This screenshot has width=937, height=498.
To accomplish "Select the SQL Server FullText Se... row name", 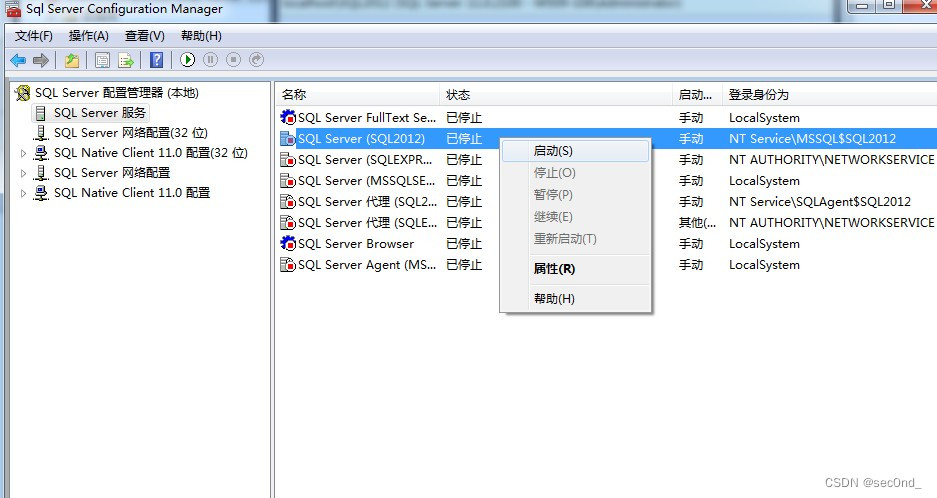I will coord(367,117).
